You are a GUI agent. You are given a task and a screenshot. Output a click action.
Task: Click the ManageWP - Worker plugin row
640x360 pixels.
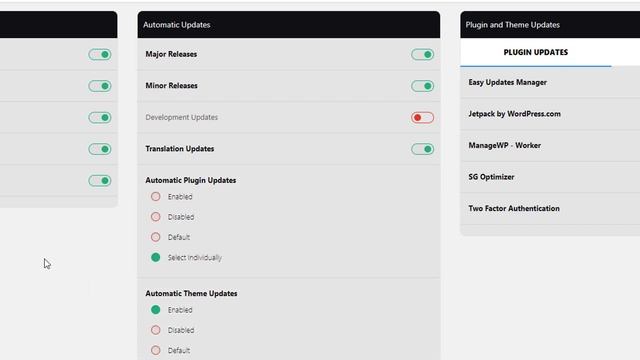tap(550, 145)
